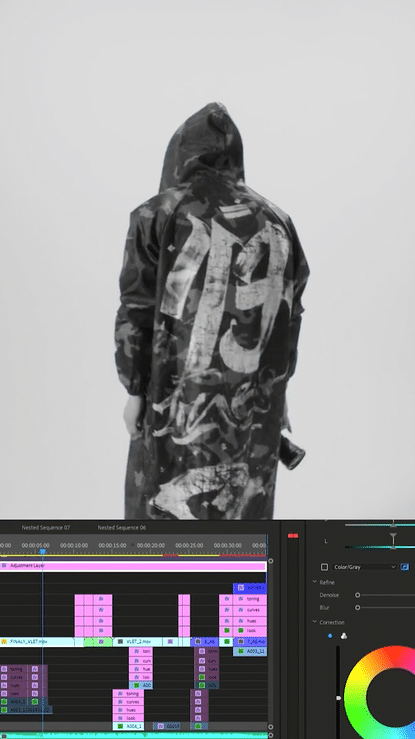Select the FINALY_VLET.mov clip
The image size is (415, 739).
tap(38, 641)
